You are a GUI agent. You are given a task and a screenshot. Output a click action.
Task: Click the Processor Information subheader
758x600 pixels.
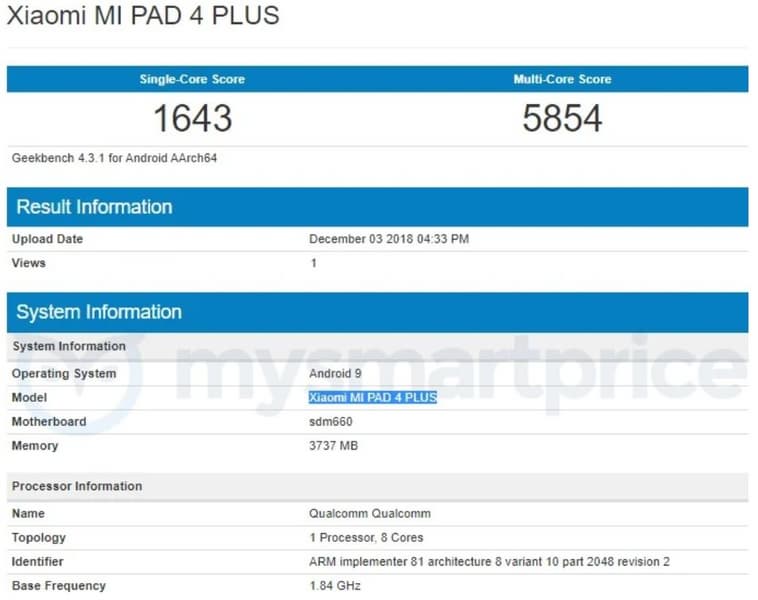(378, 486)
